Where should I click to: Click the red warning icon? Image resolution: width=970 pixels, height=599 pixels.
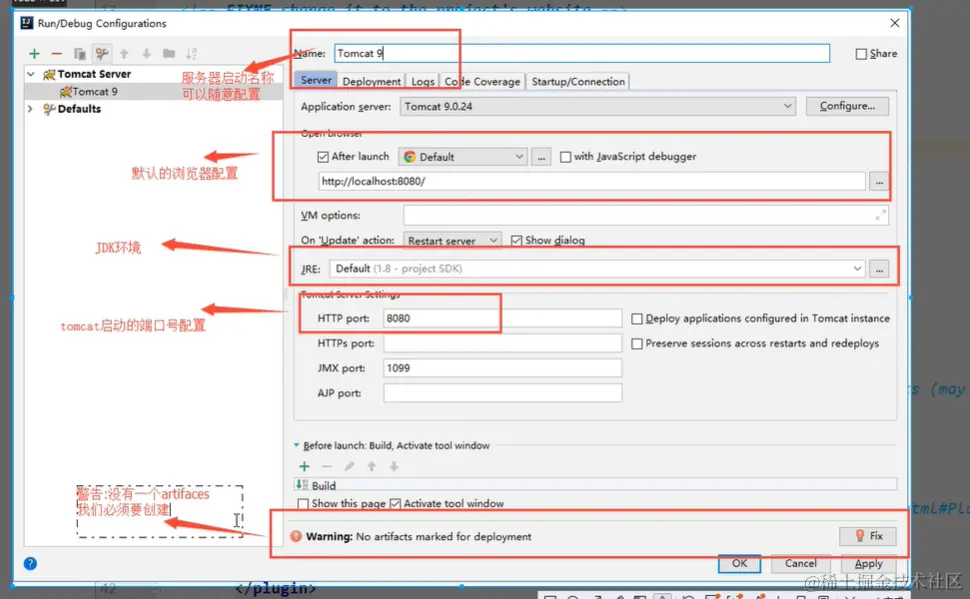pyautogui.click(x=296, y=536)
